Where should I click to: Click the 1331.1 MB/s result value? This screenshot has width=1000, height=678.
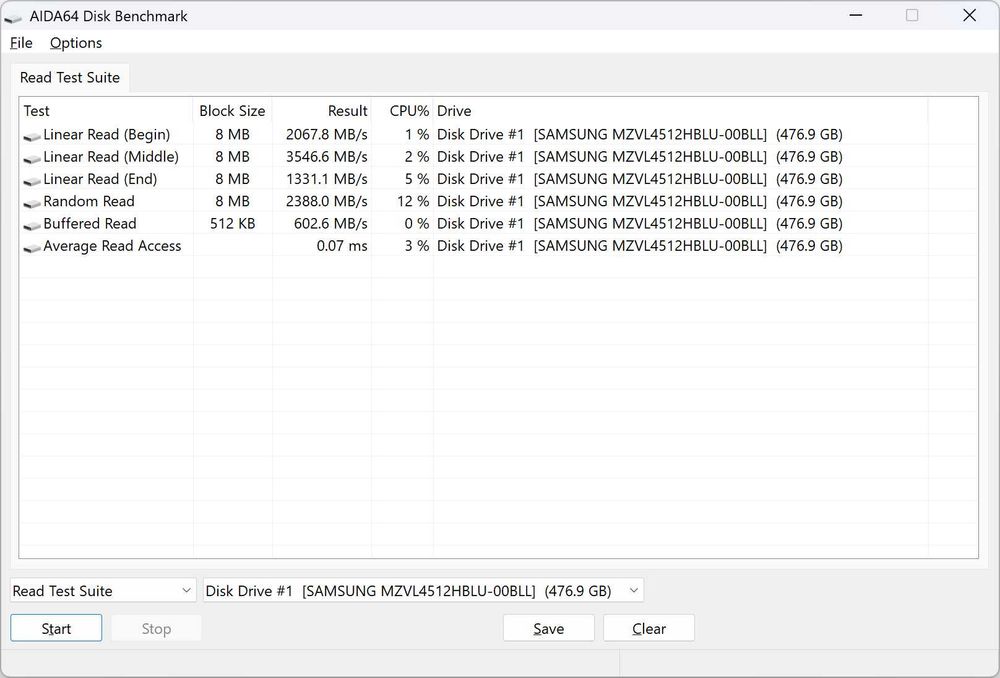327,179
